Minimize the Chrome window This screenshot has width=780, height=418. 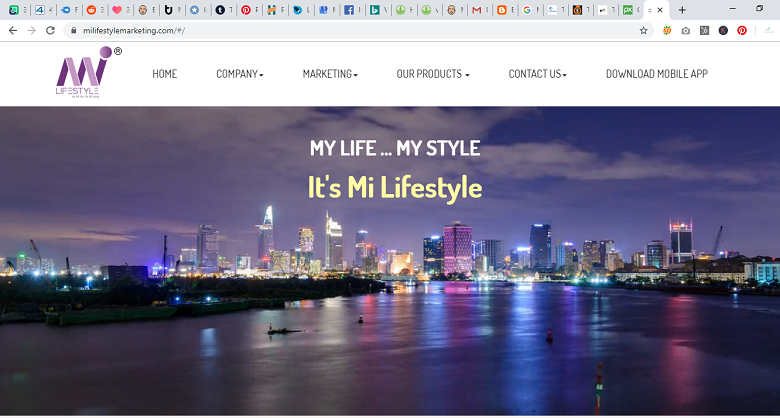733,9
